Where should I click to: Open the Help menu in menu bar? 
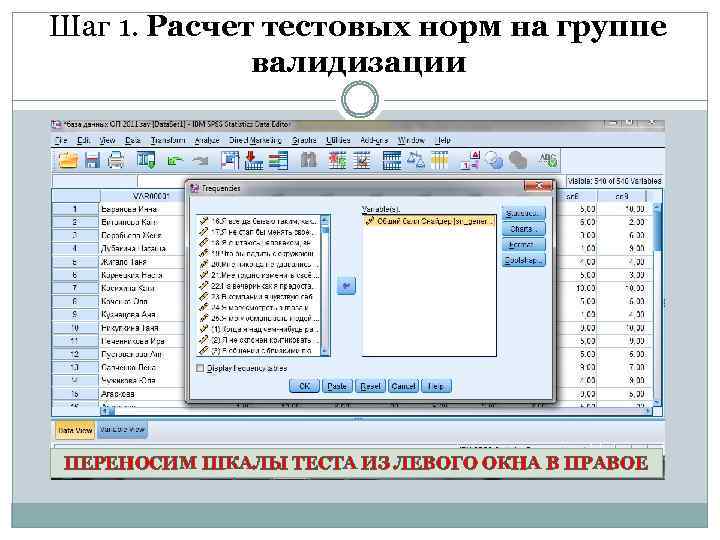pyautogui.click(x=443, y=140)
